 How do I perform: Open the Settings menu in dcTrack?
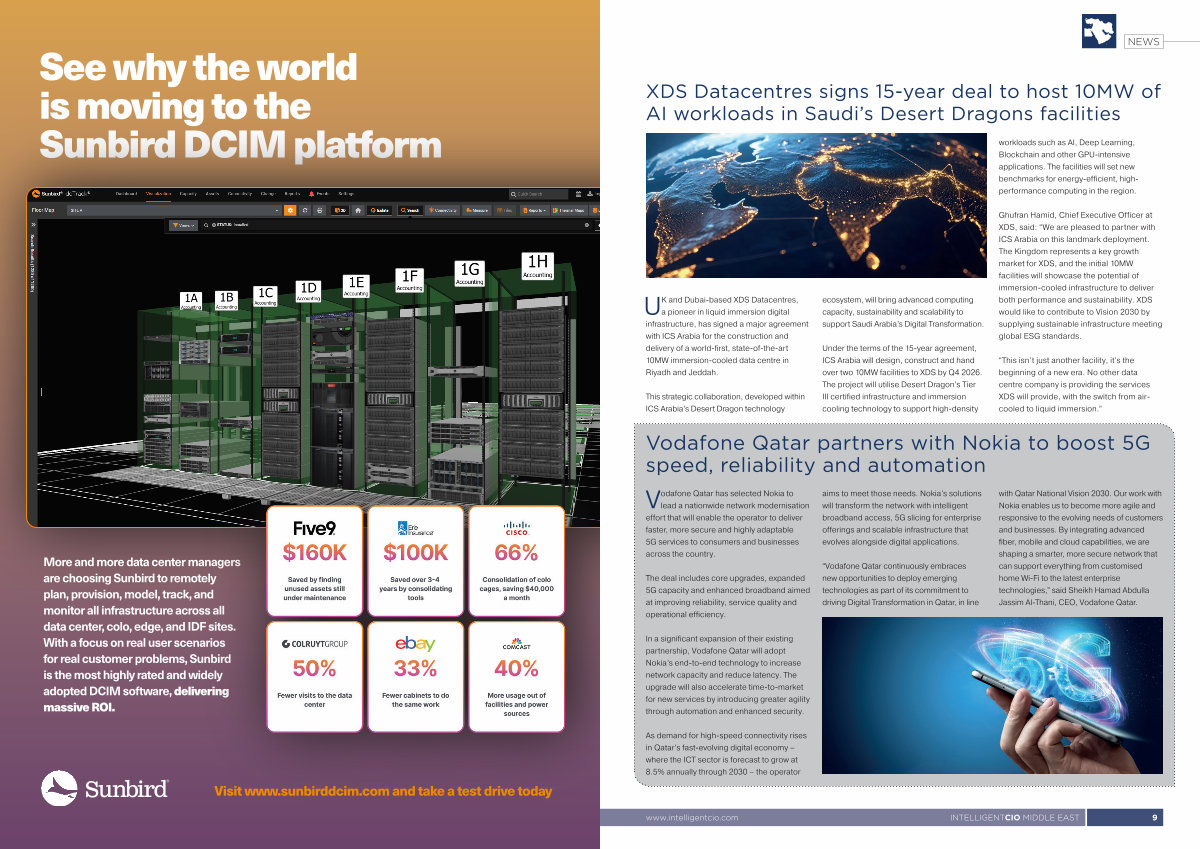pos(346,194)
